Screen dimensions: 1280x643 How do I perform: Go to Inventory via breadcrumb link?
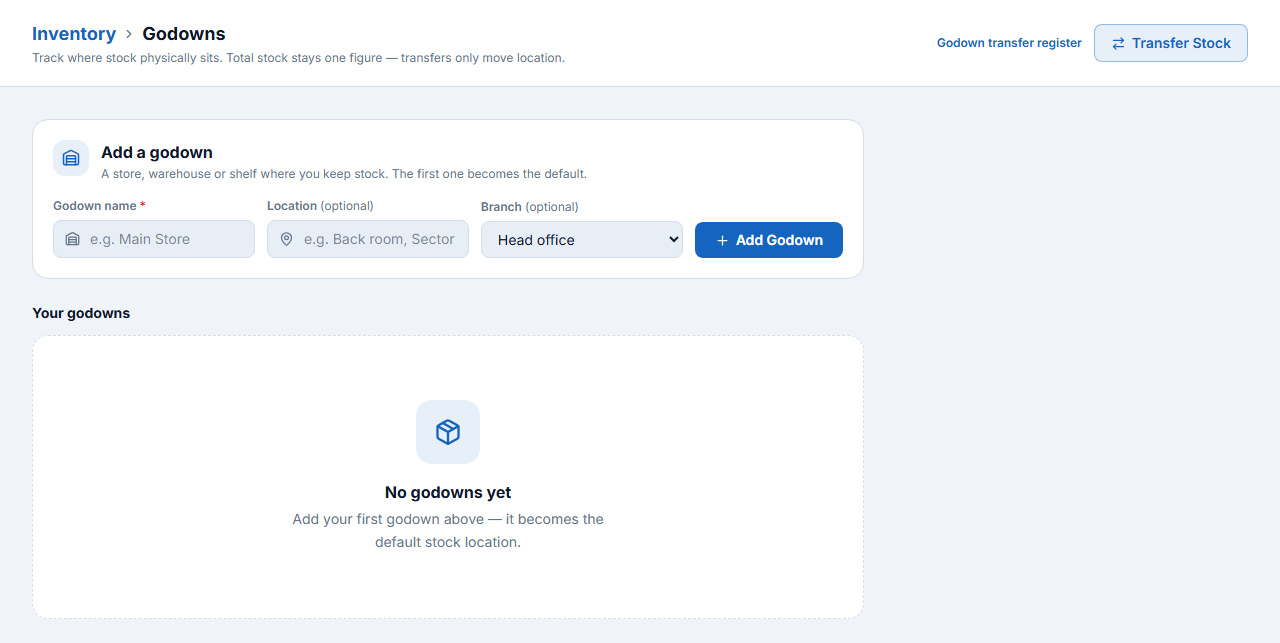[74, 34]
